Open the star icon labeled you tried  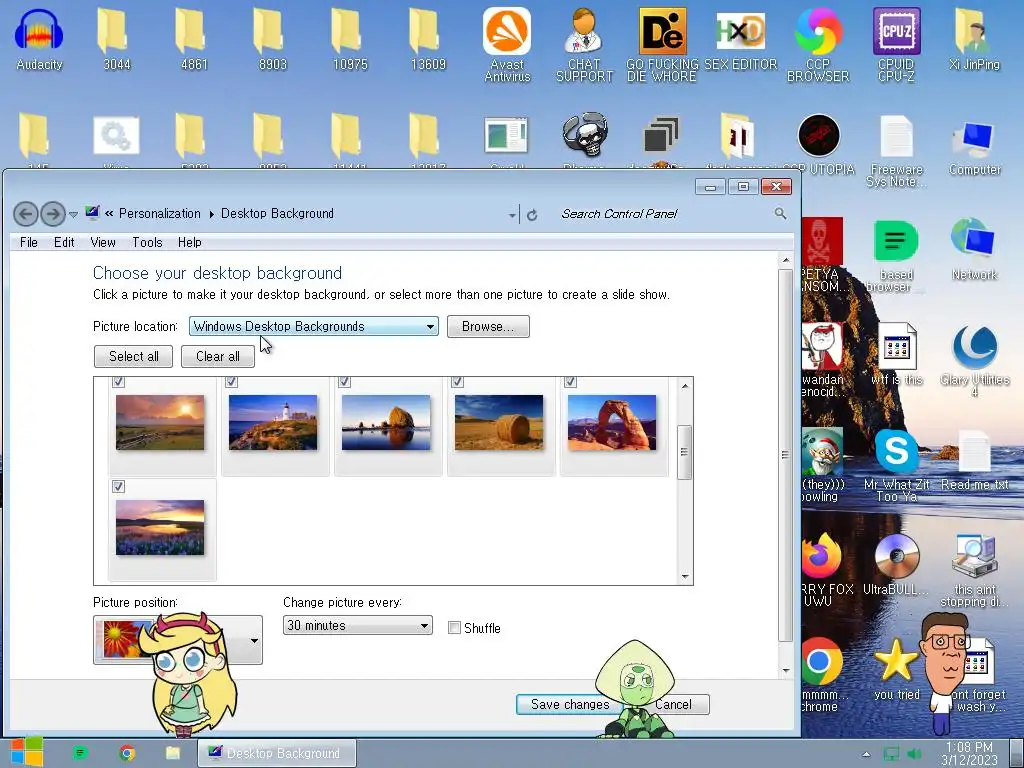(x=896, y=669)
